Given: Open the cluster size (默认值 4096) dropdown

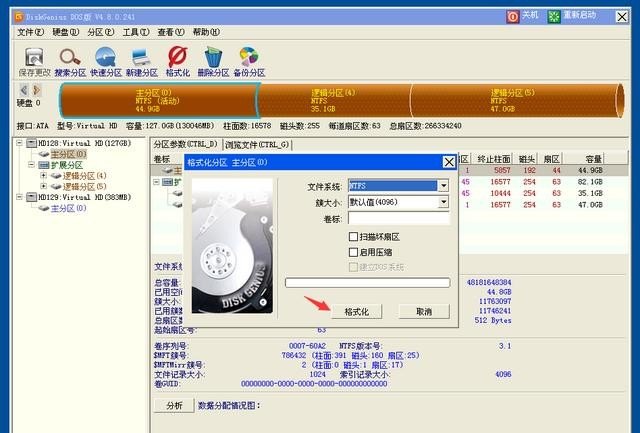Looking at the screenshot, I should pyautogui.click(x=443, y=202).
